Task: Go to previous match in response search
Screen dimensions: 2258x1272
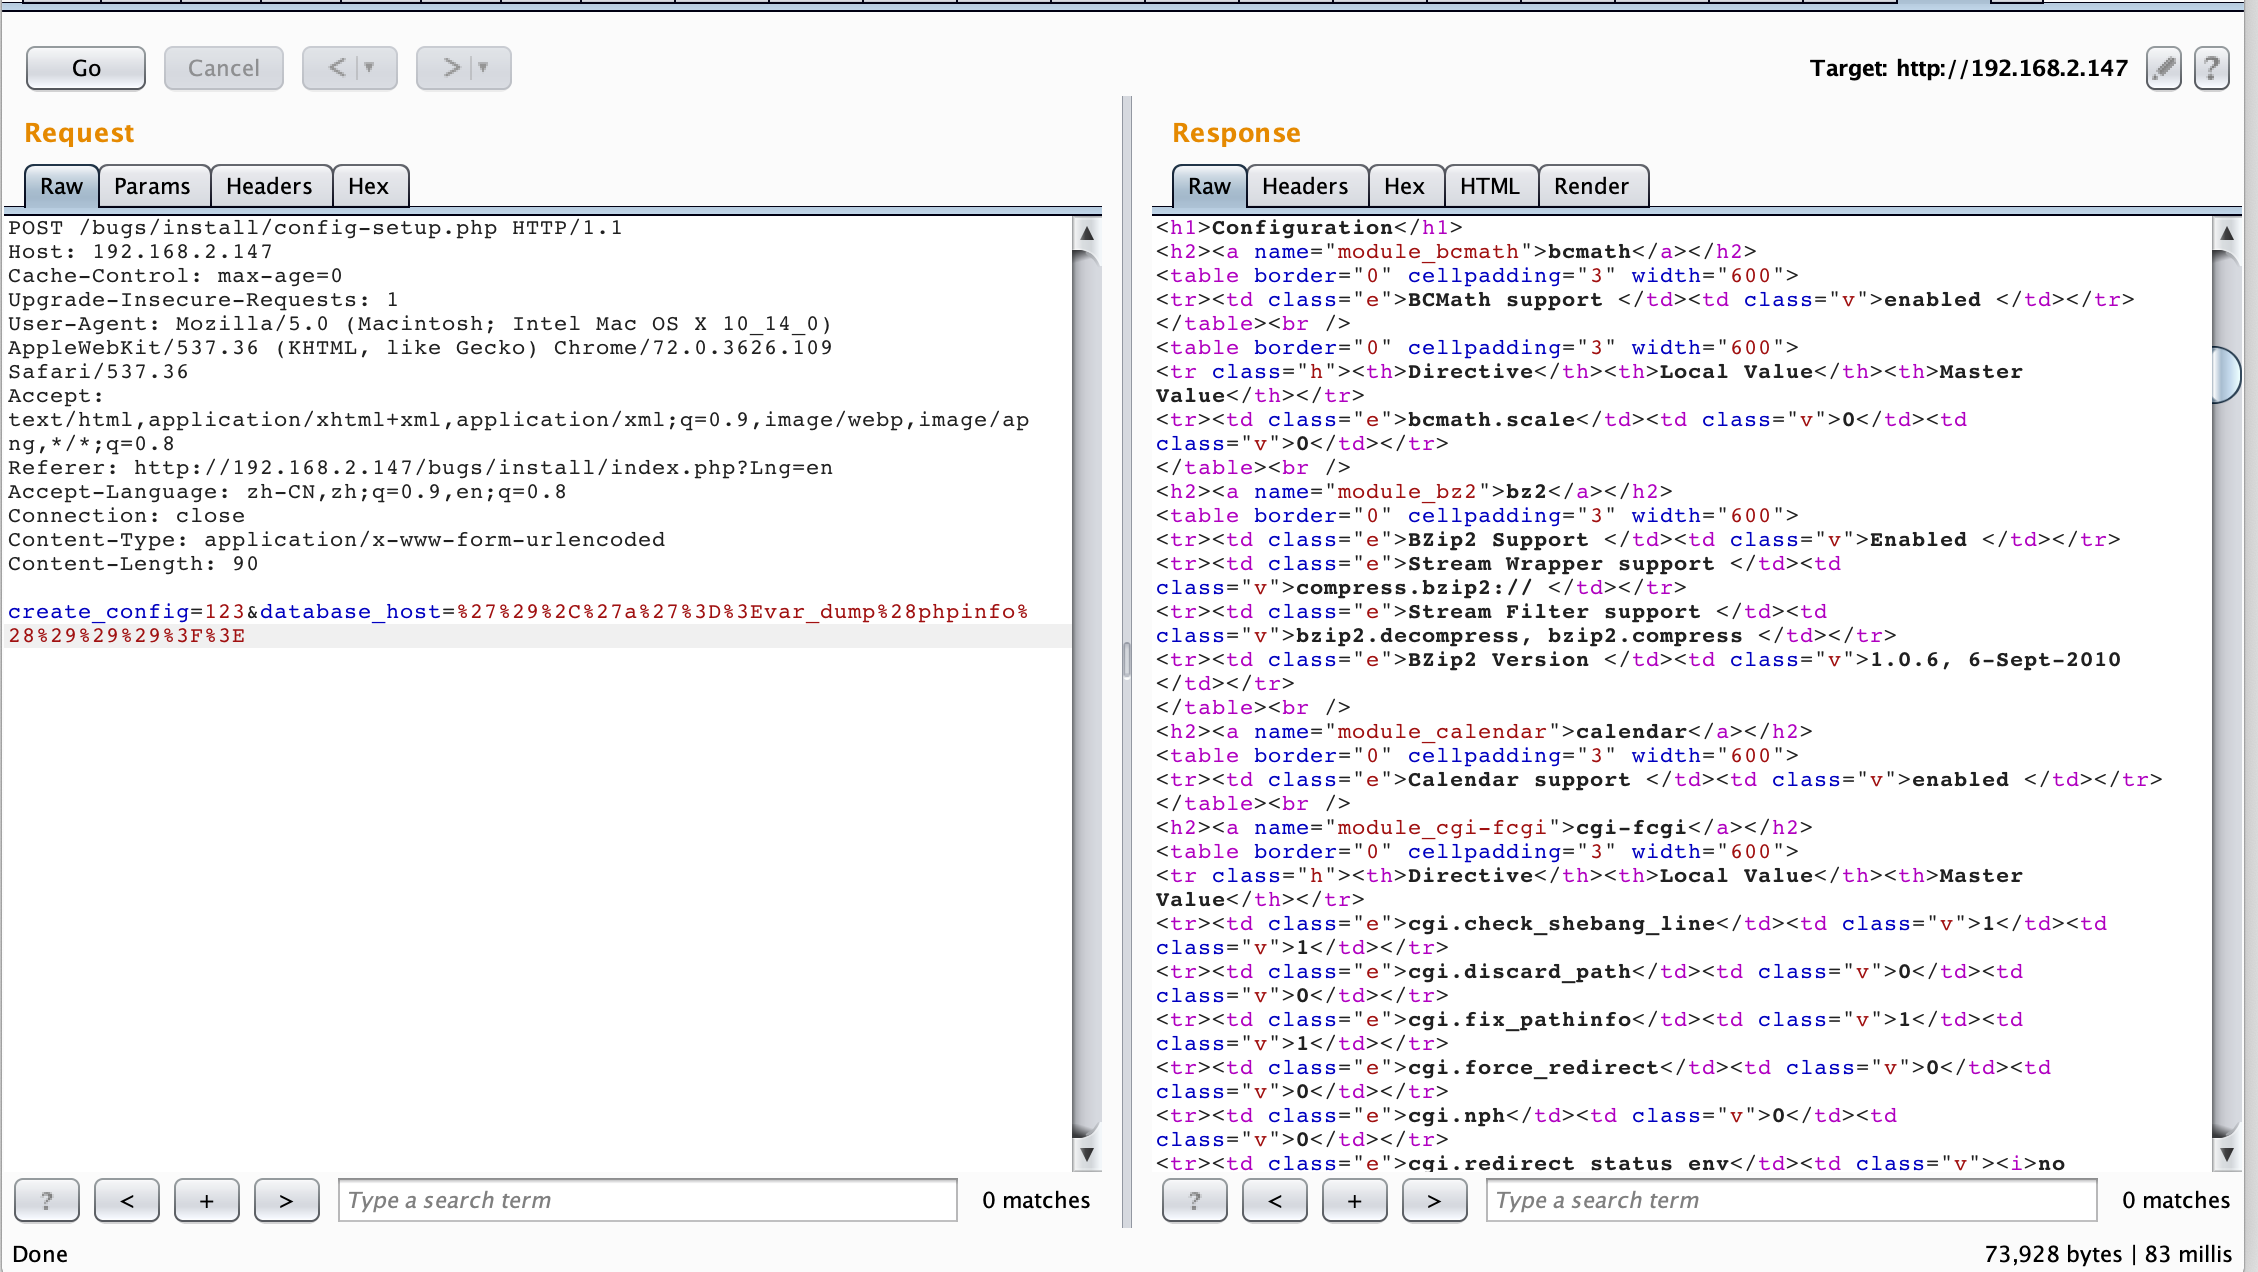Action: [x=1275, y=1200]
